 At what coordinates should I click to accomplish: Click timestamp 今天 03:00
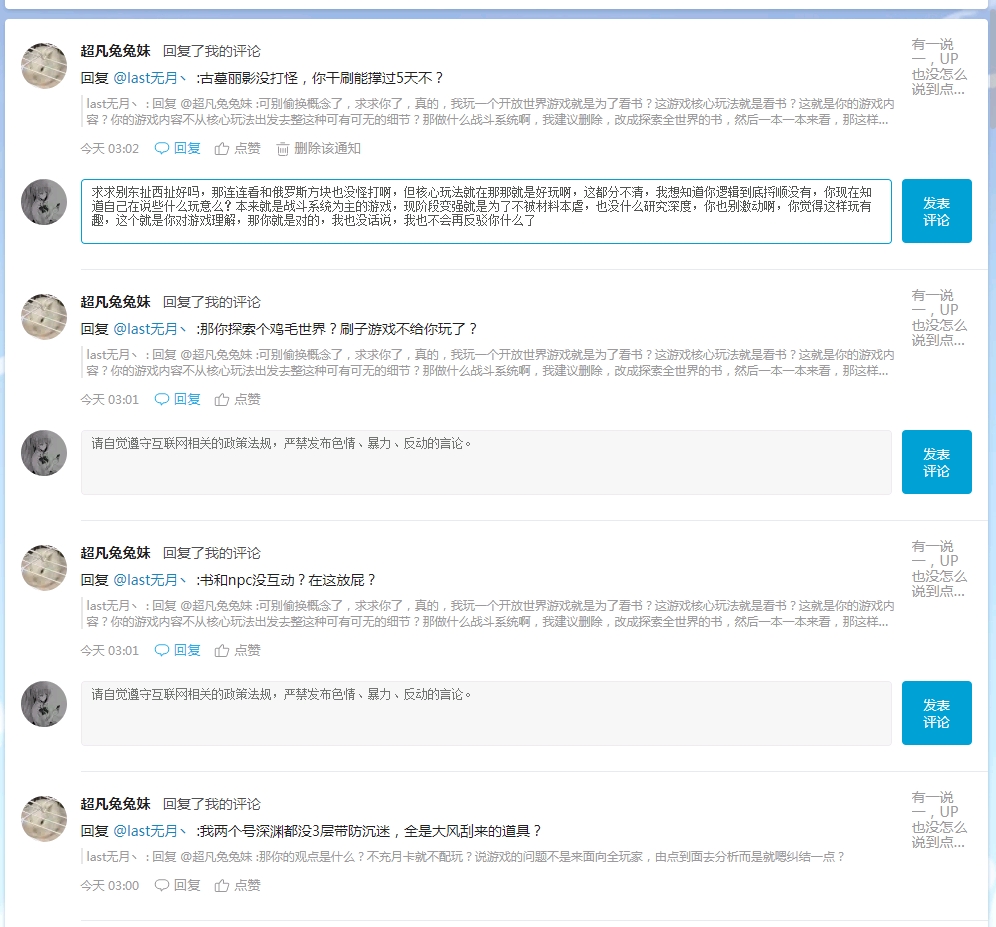109,886
